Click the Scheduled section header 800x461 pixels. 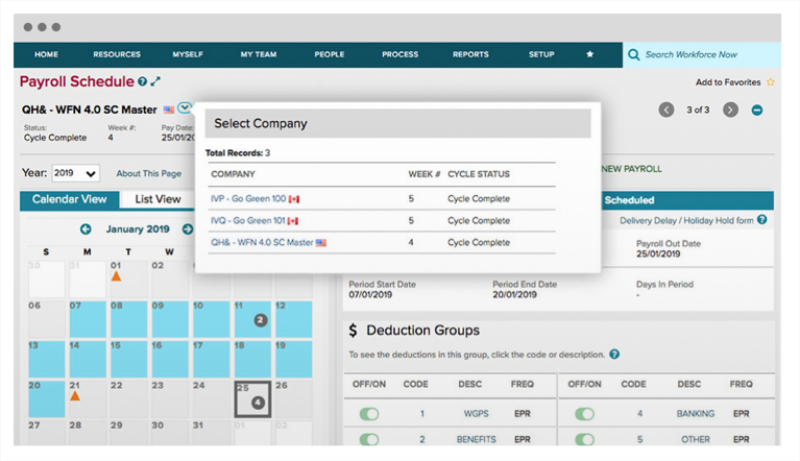[629, 200]
